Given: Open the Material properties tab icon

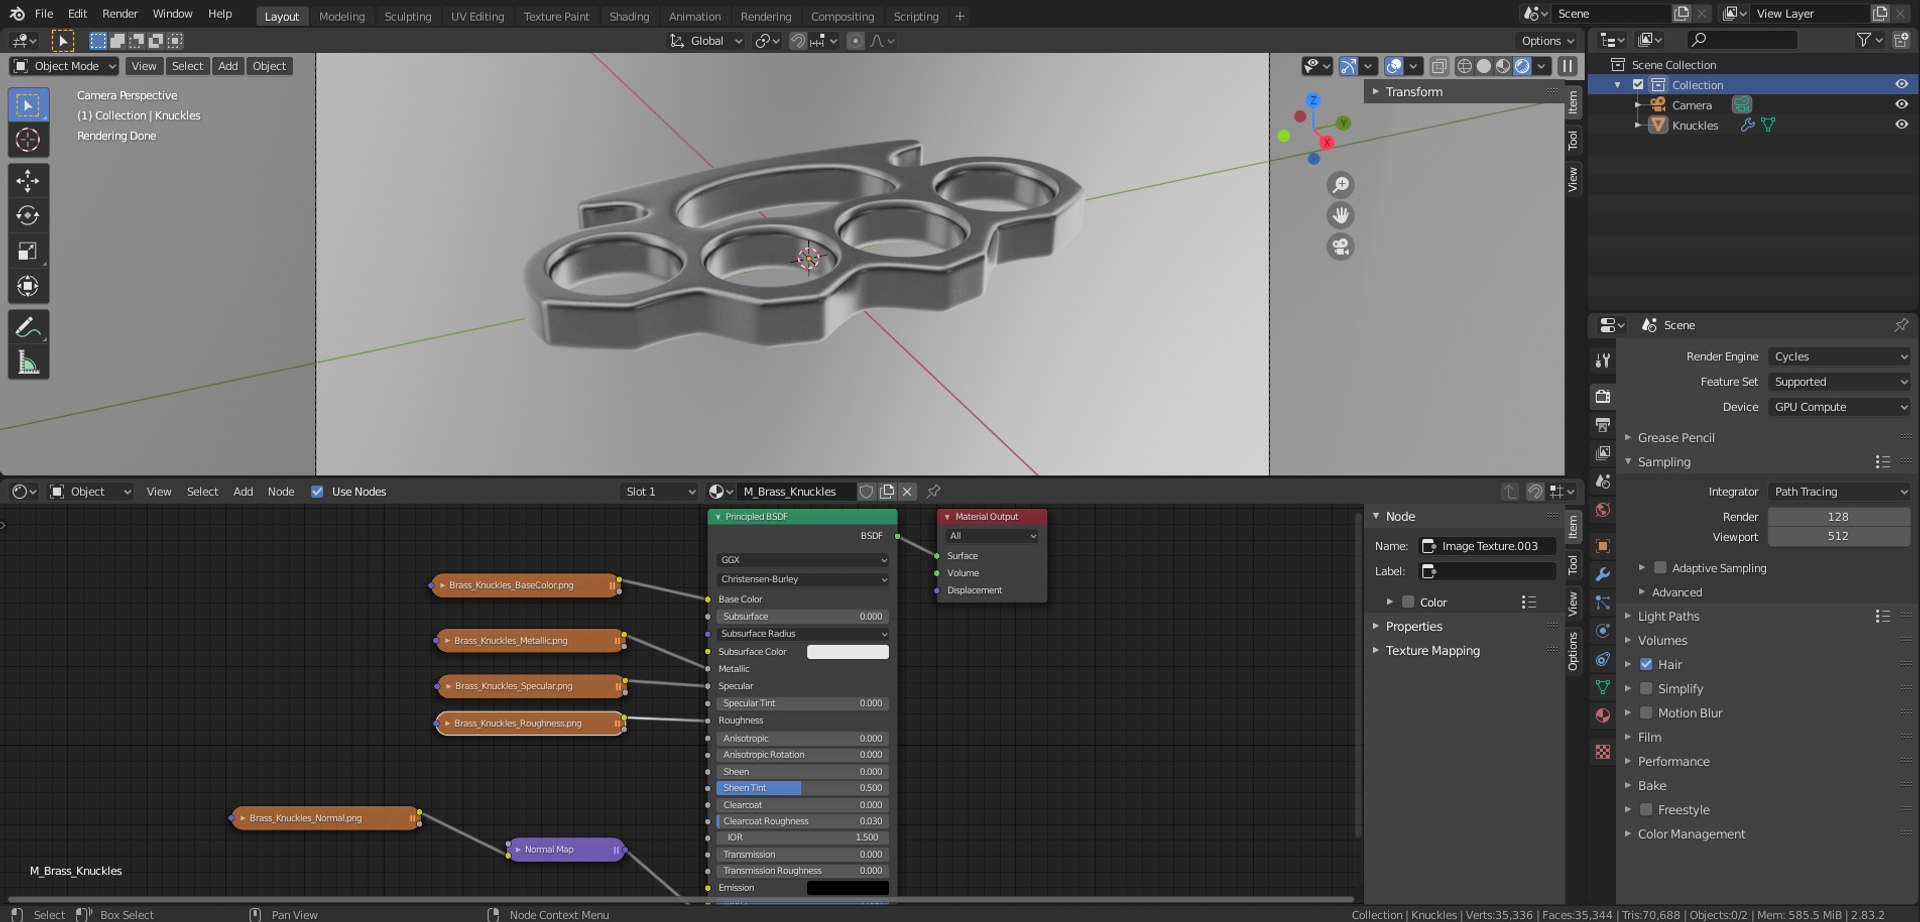Looking at the screenshot, I should (1603, 715).
